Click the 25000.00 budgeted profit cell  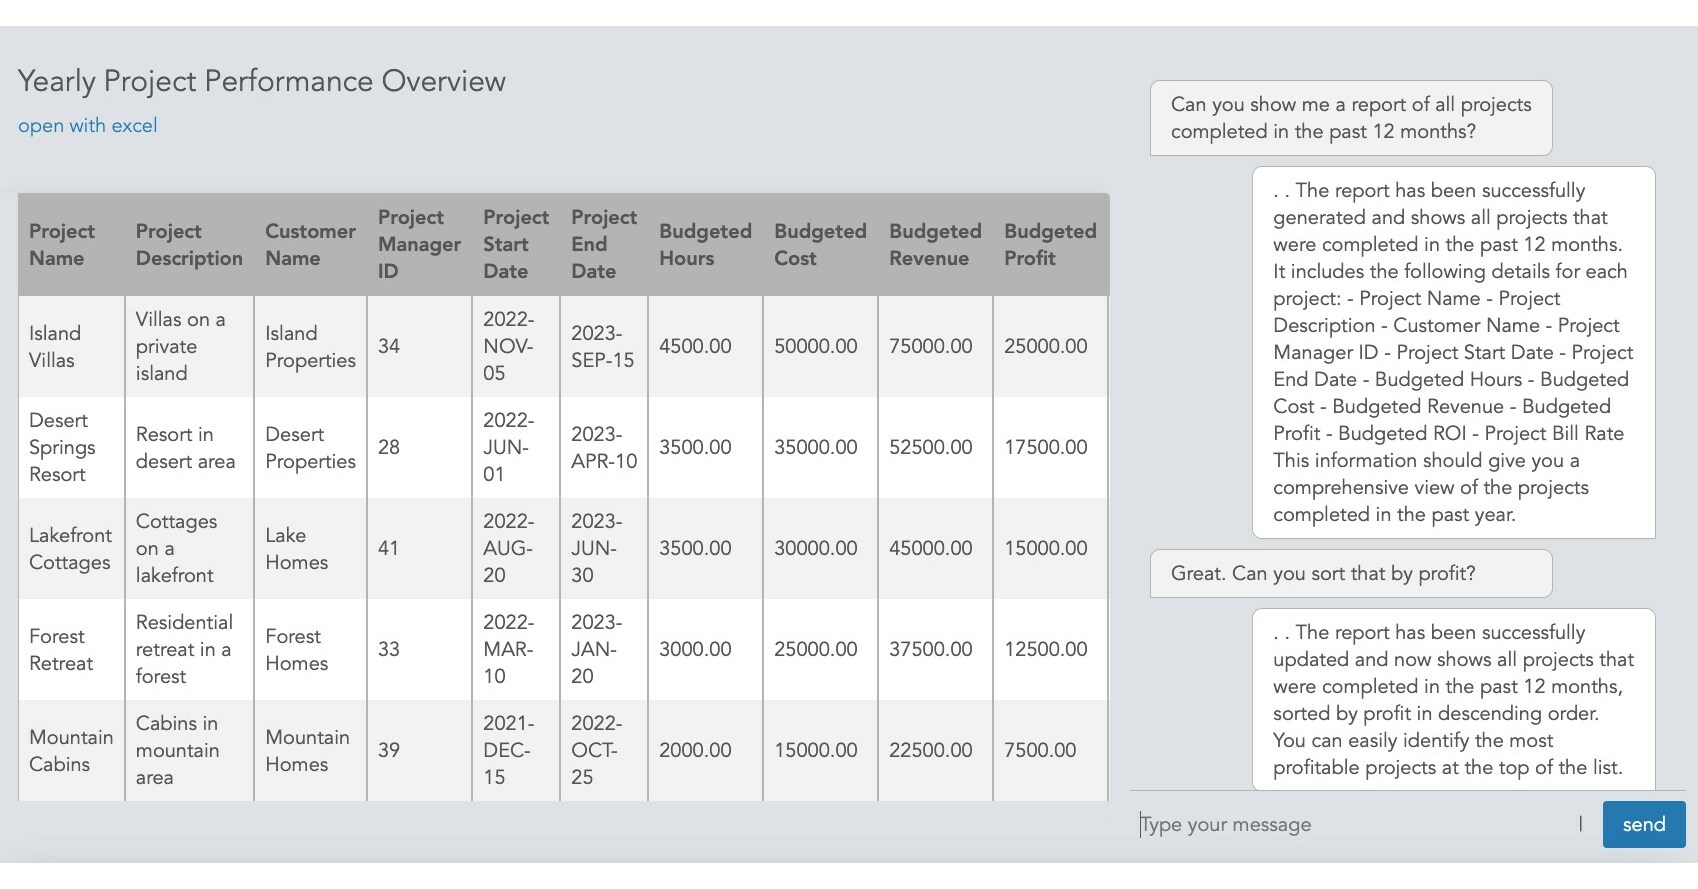1045,347
